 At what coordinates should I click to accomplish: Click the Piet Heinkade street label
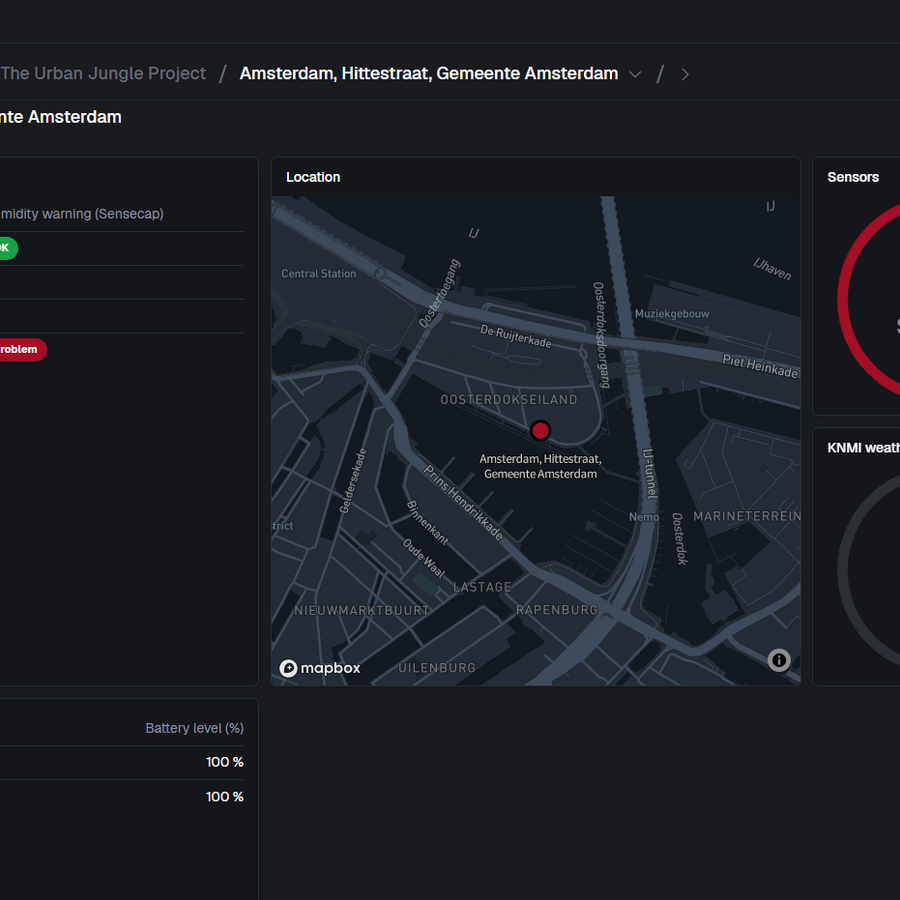point(760,367)
